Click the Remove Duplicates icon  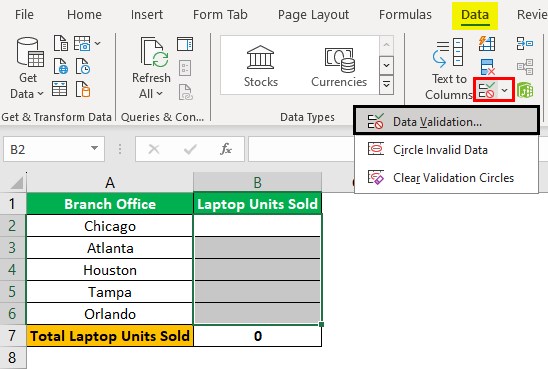click(x=487, y=67)
